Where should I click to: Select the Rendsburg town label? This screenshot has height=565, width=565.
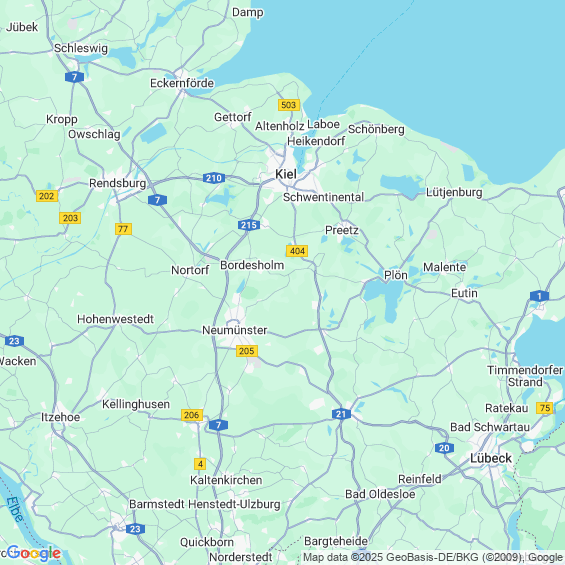coord(118,183)
